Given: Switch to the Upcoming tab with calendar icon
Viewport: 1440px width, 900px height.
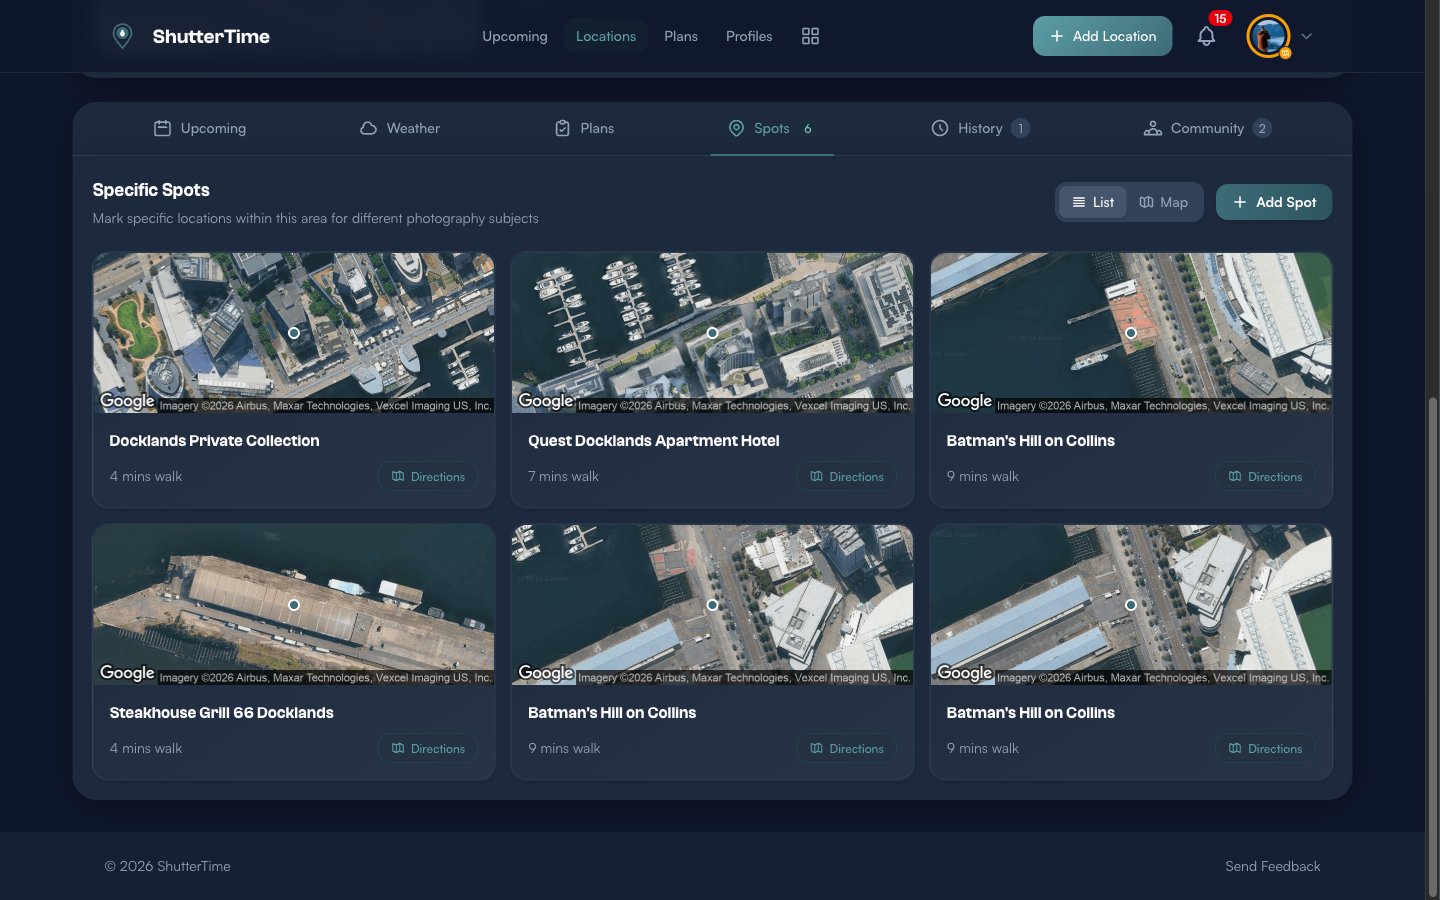Looking at the screenshot, I should pos(200,128).
